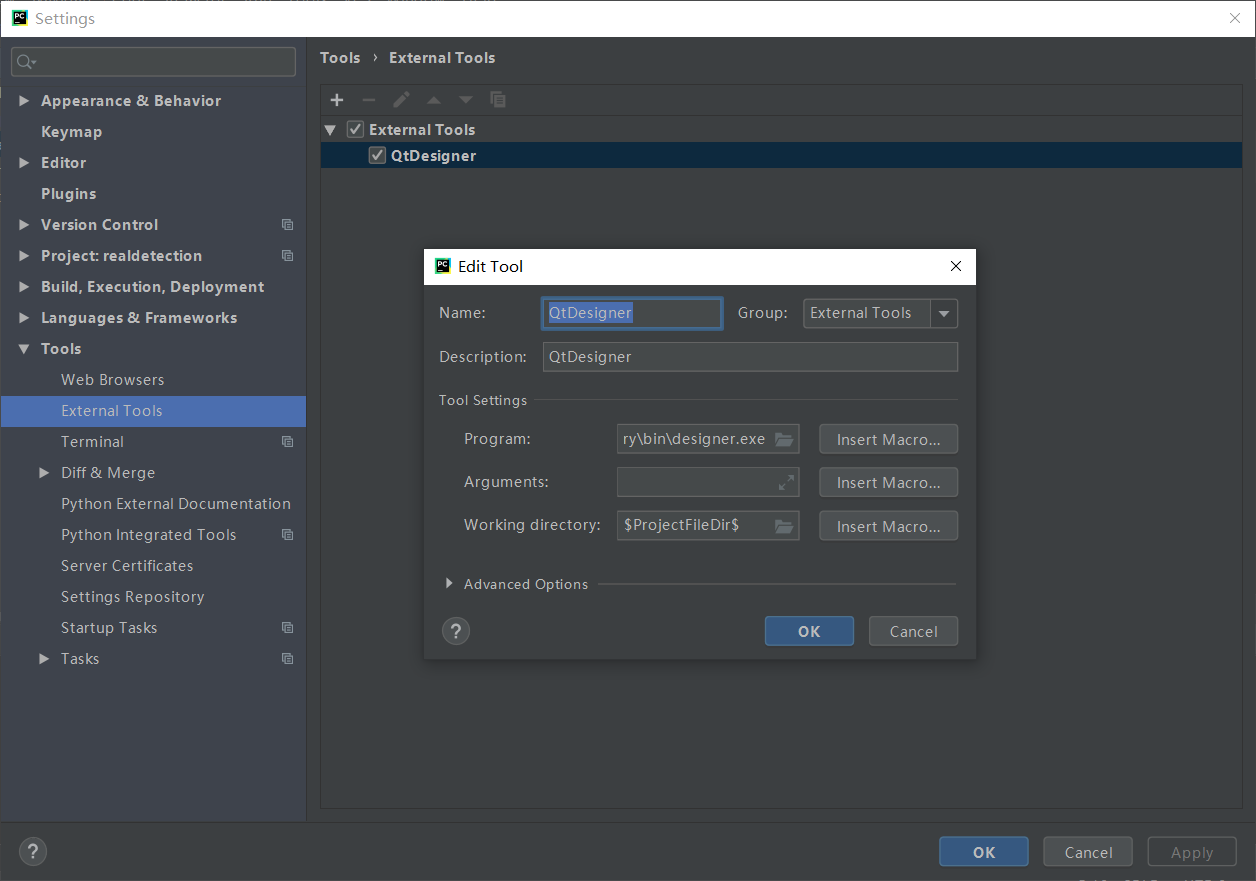The image size is (1256, 881).
Task: Collapse the Tools settings node
Action: (x=24, y=349)
